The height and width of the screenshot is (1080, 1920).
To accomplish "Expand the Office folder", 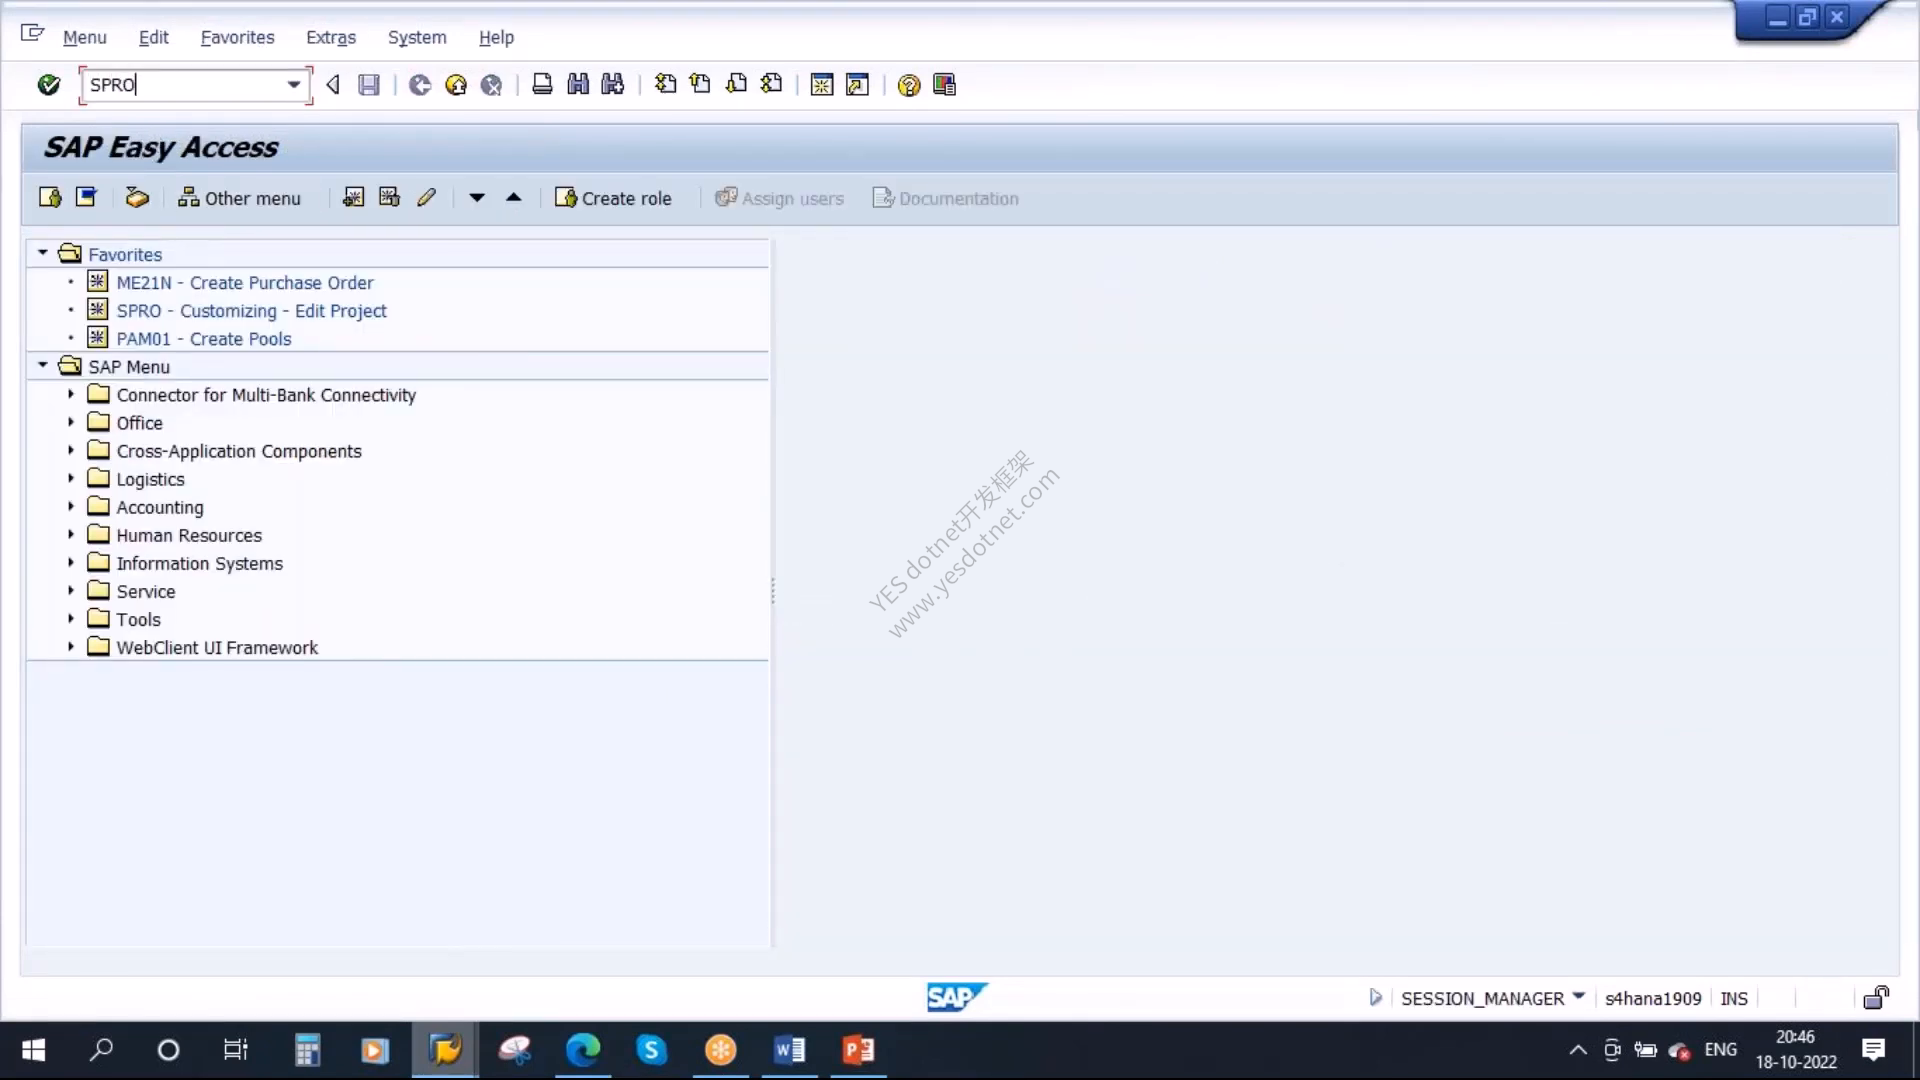I will tap(70, 423).
